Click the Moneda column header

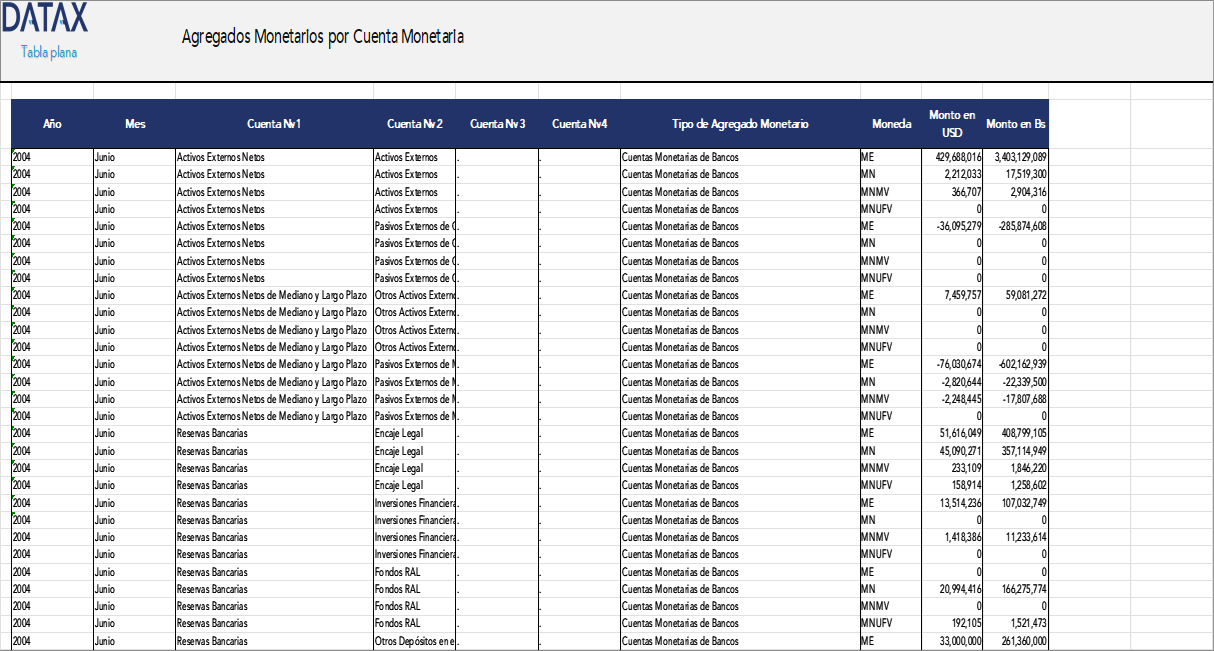point(889,124)
